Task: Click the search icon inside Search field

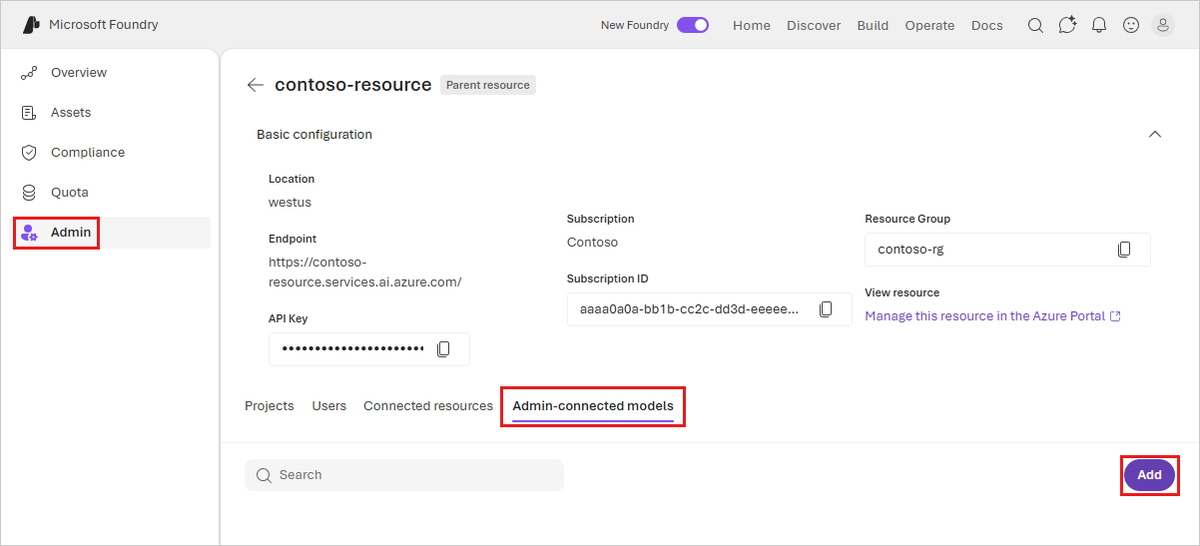Action: pyautogui.click(x=264, y=475)
